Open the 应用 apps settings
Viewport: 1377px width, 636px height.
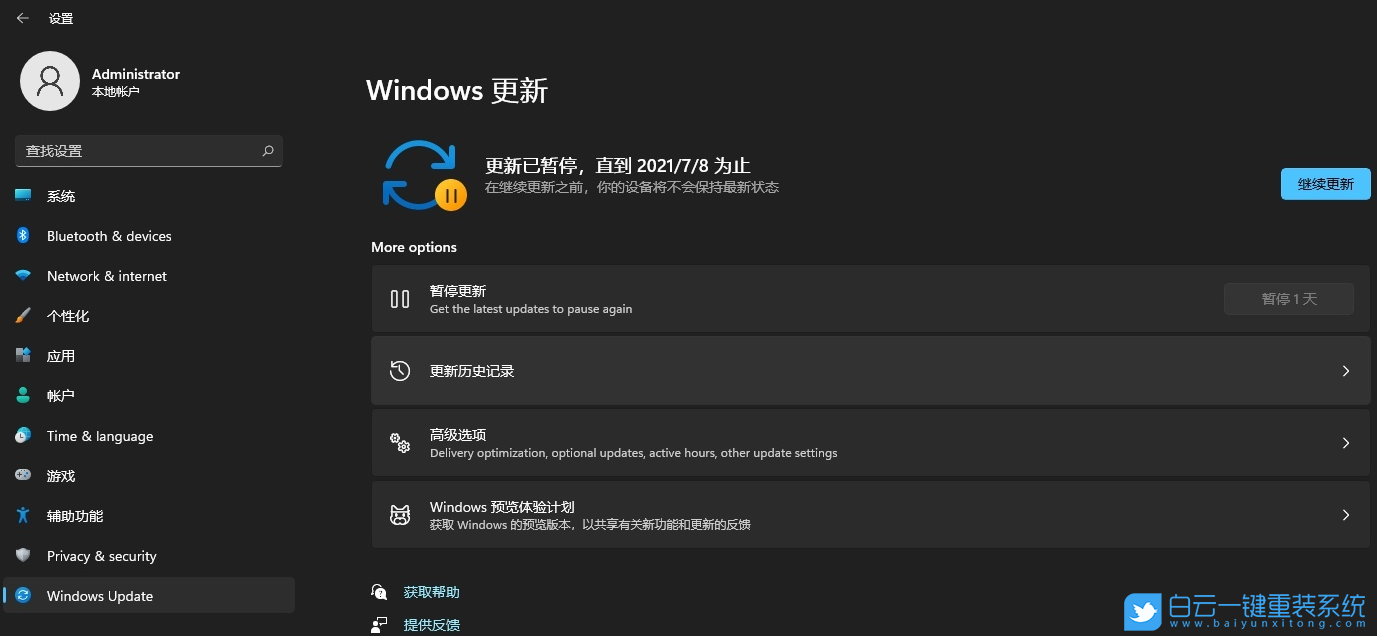[x=61, y=355]
